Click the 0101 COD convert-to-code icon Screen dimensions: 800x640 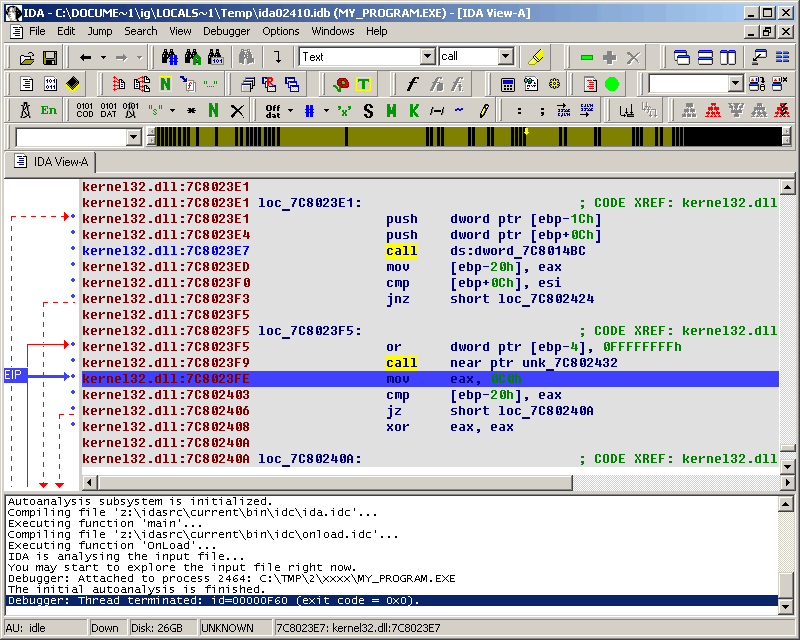[85, 110]
